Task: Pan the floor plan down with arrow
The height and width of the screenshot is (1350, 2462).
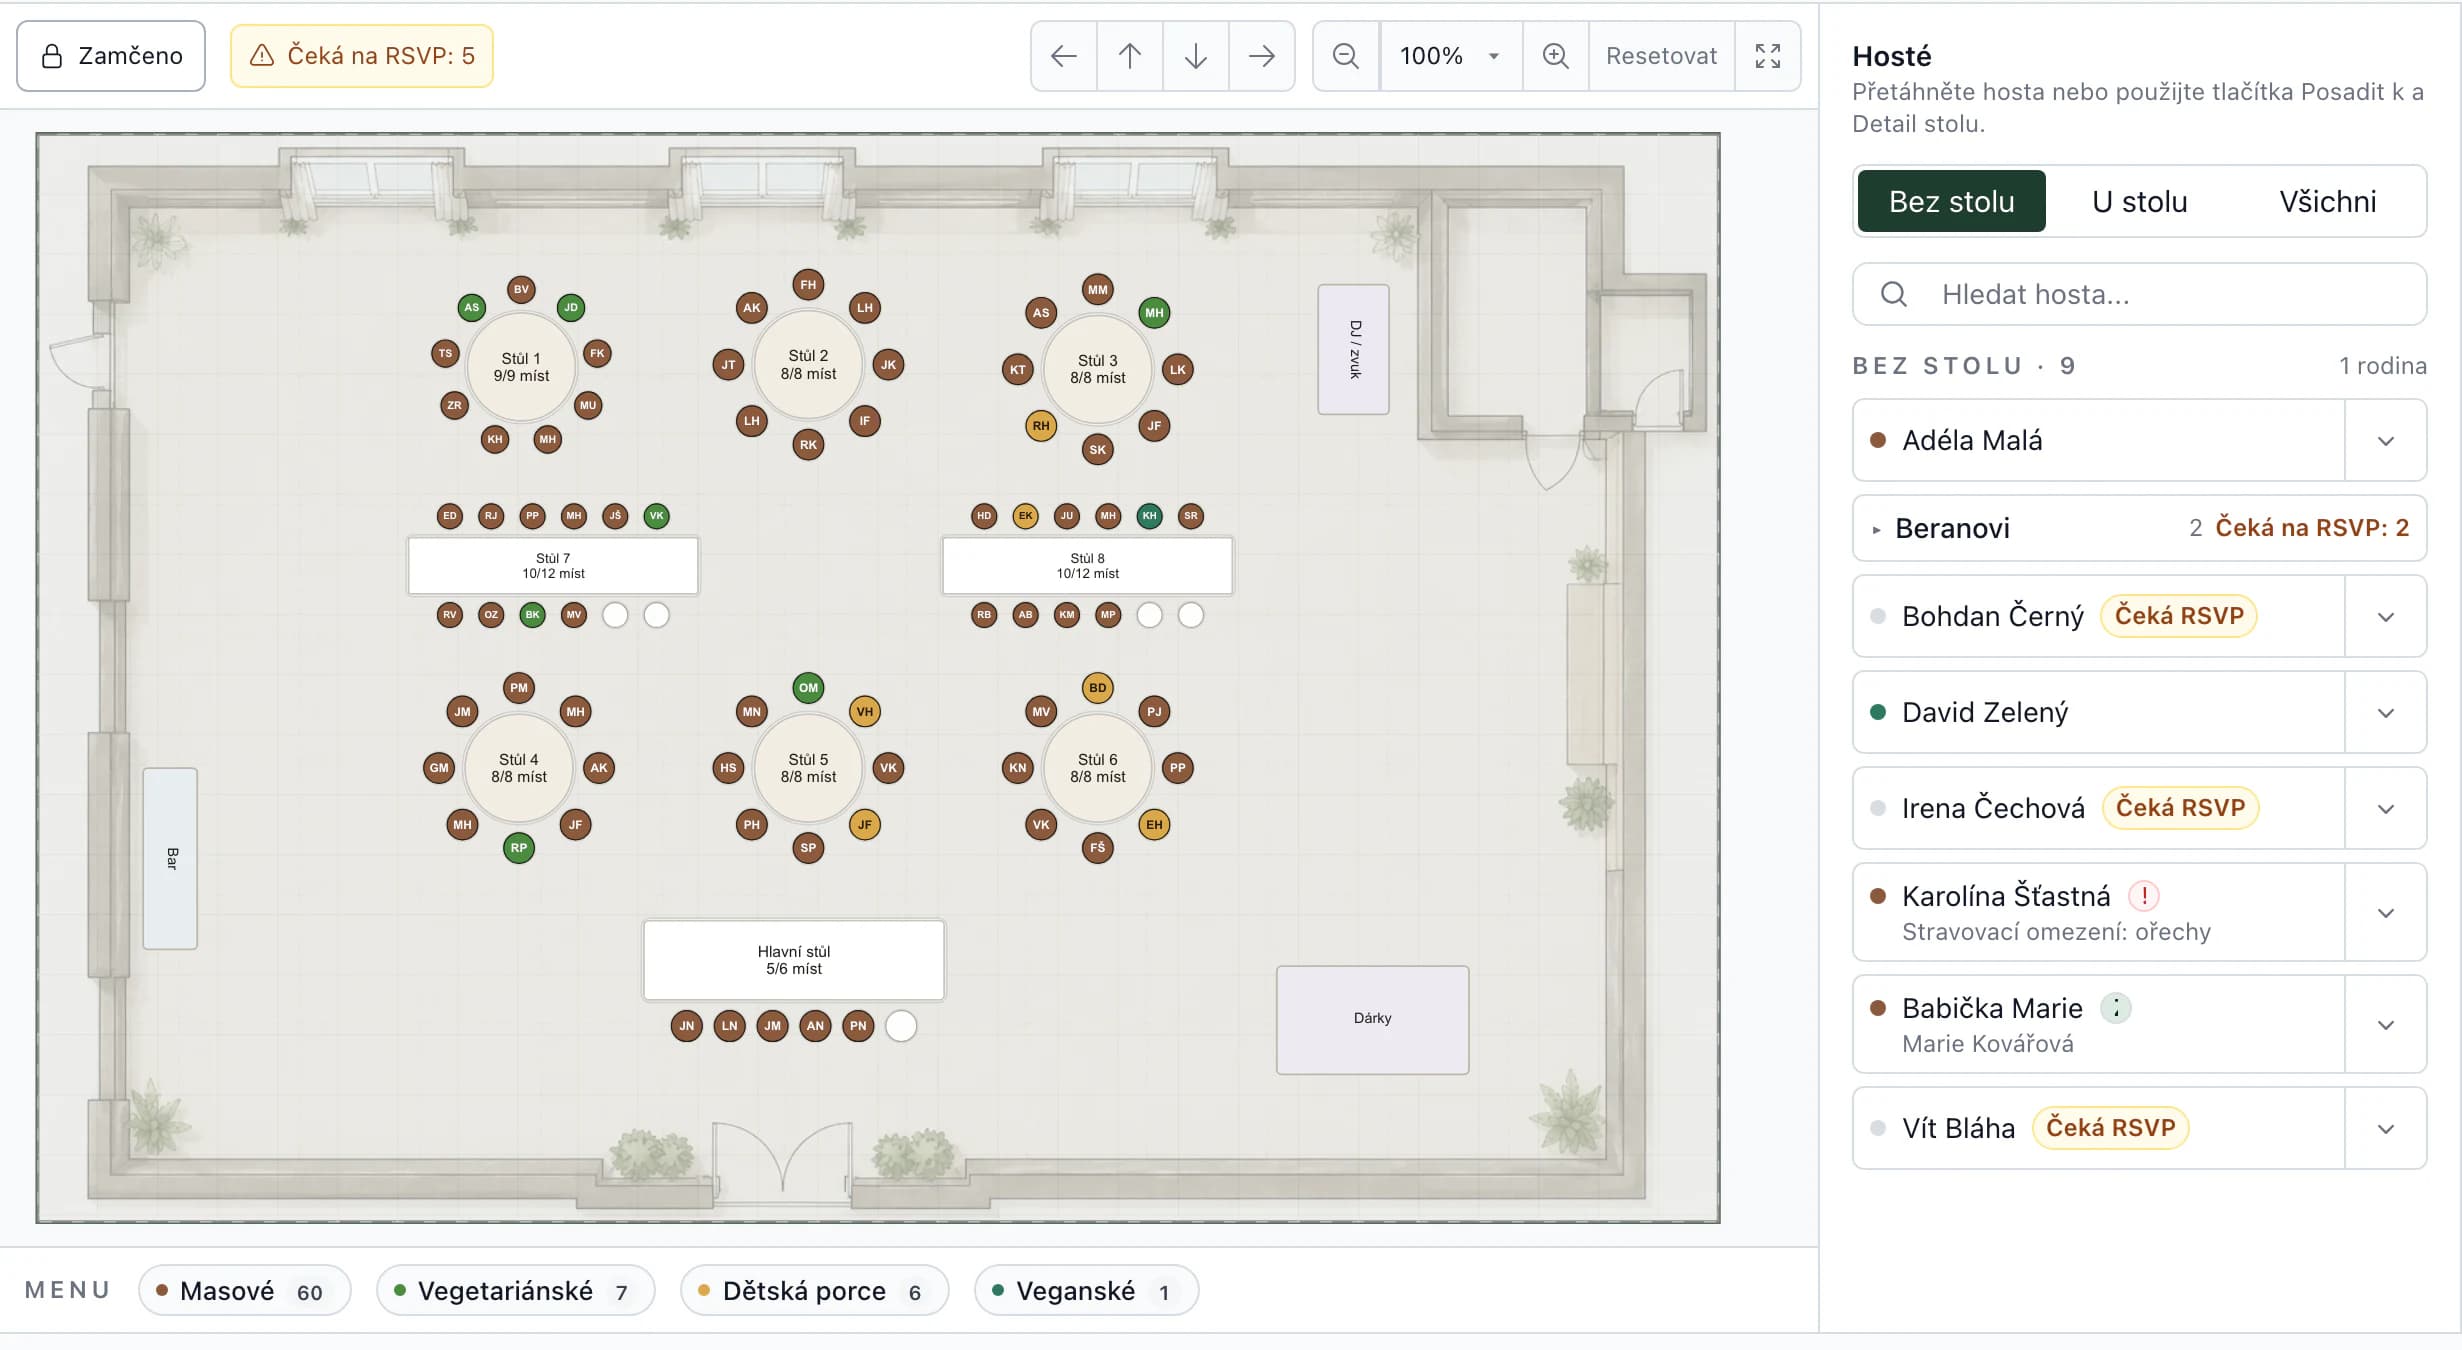Action: click(1196, 56)
